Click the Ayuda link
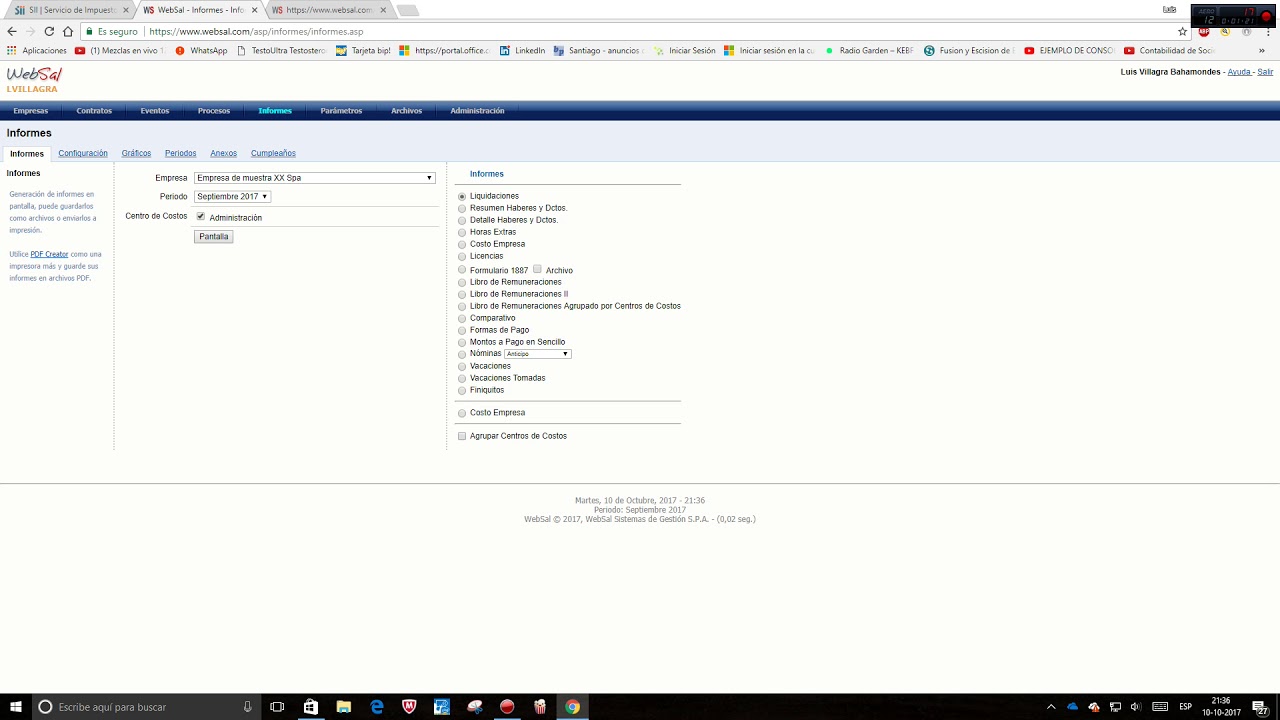Viewport: 1280px width, 720px height. coord(1239,72)
